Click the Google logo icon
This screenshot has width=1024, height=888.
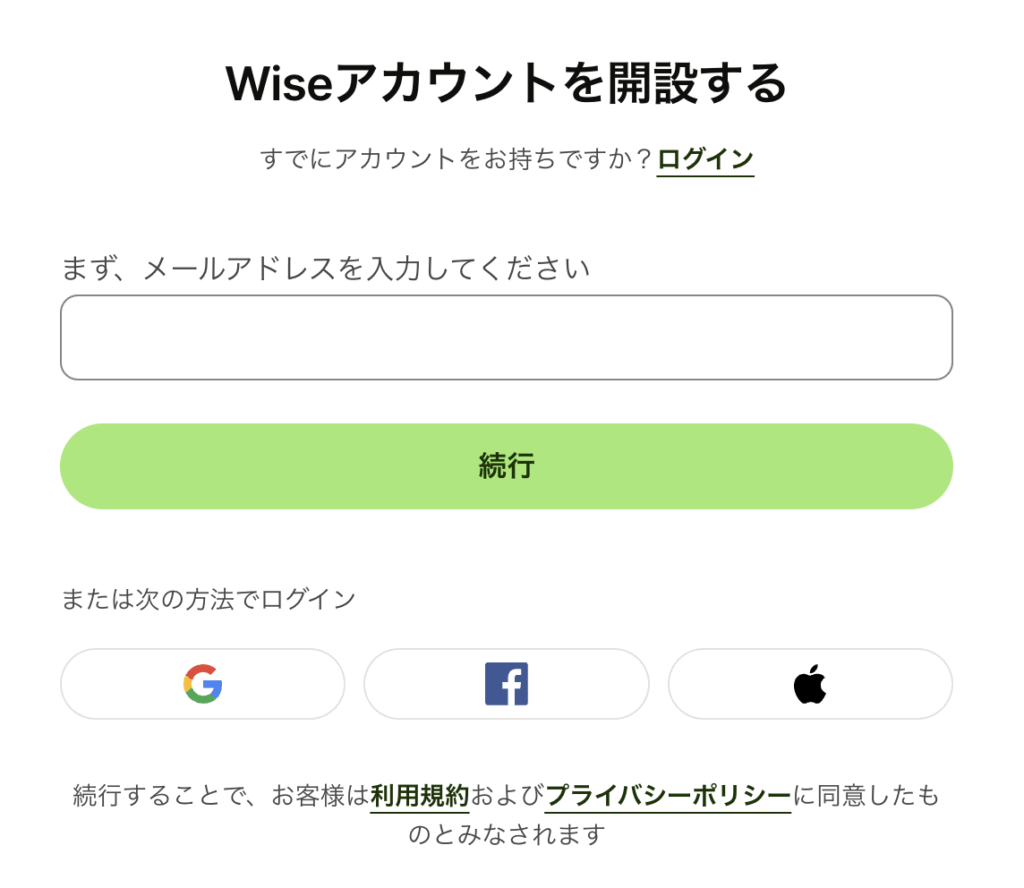(x=202, y=684)
